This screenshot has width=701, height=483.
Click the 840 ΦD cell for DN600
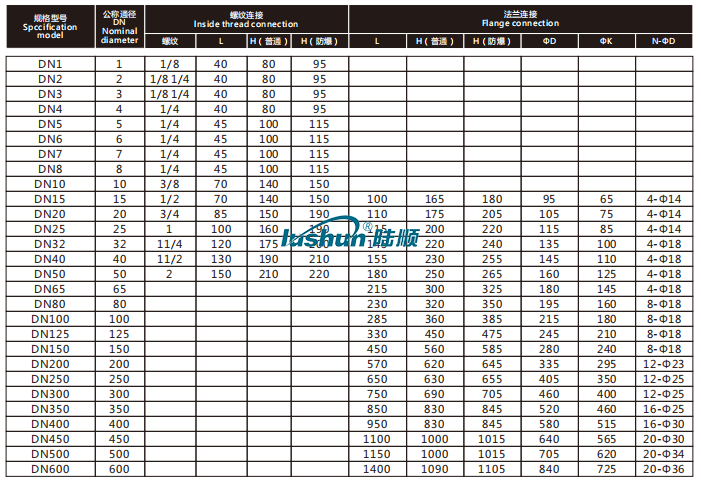550,468
